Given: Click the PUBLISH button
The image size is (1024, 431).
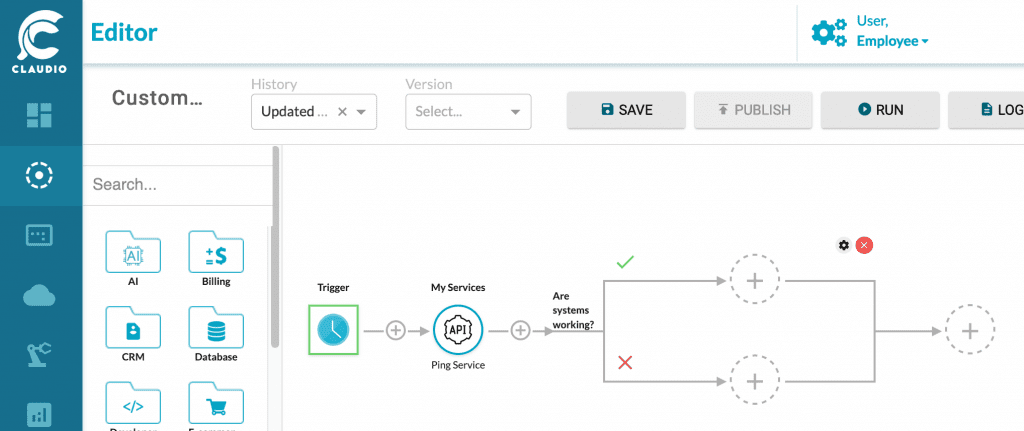Looking at the screenshot, I should 753,110.
